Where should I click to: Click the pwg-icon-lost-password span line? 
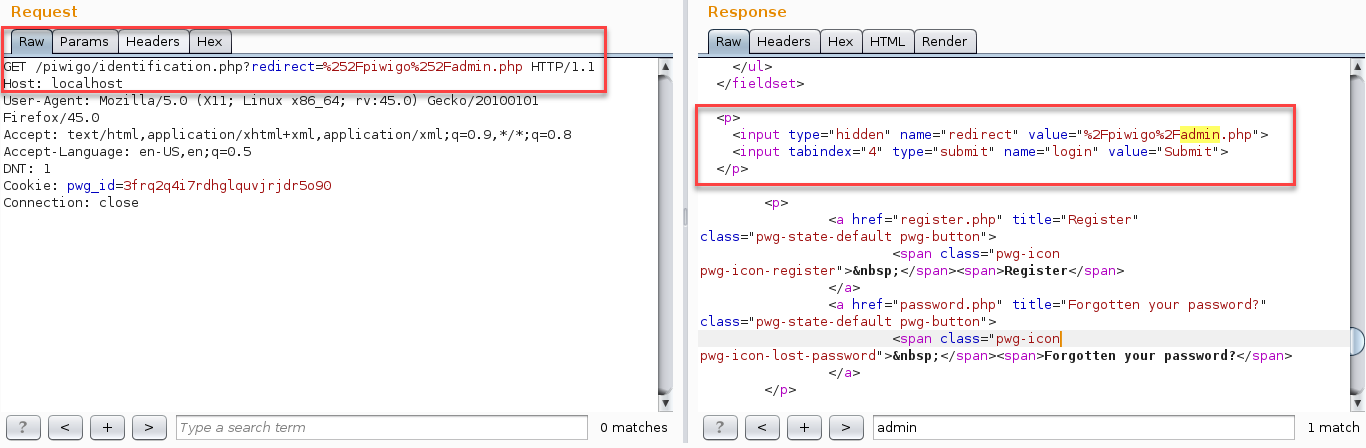(x=996, y=355)
